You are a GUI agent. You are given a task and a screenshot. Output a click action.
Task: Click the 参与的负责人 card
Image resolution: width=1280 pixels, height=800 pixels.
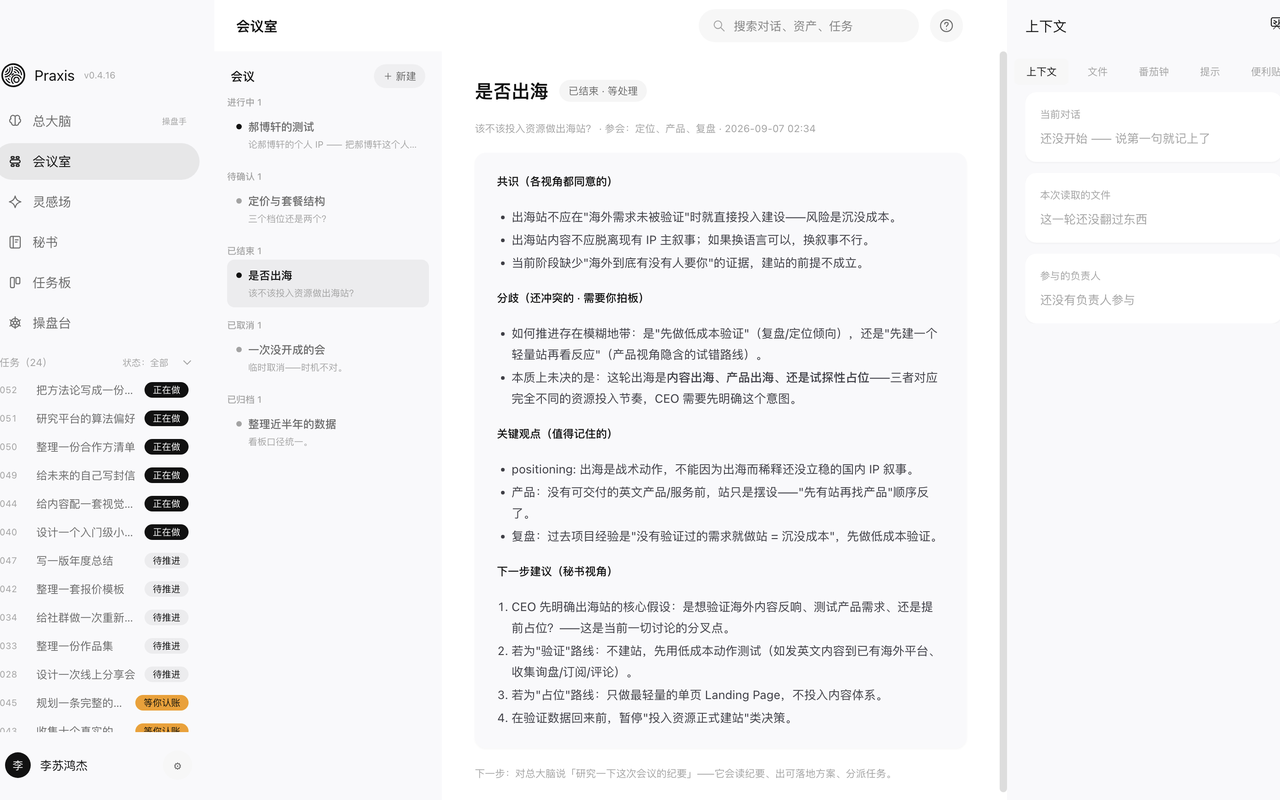click(x=1152, y=288)
